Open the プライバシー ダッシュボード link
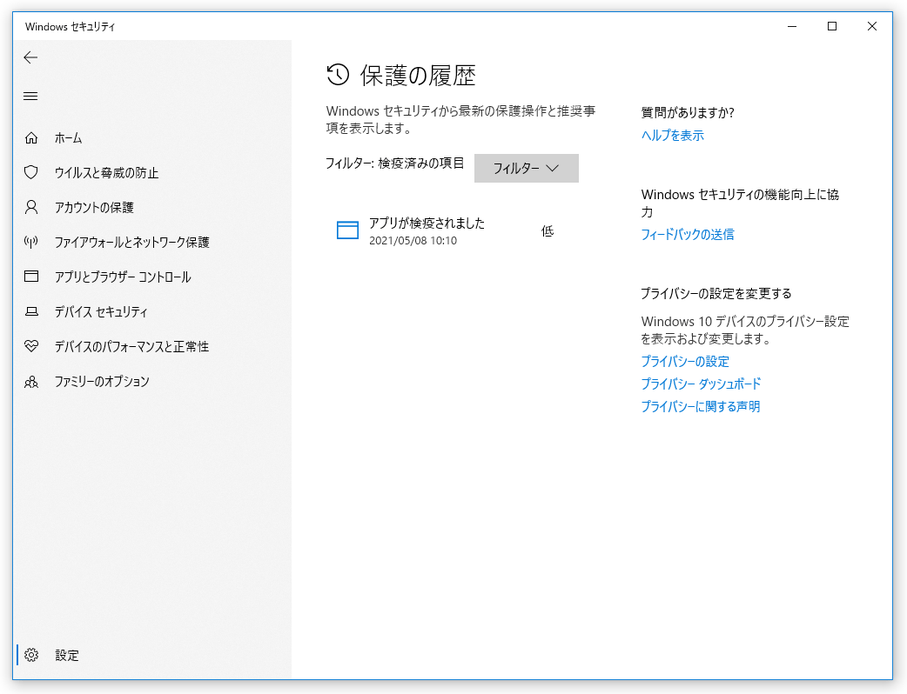This screenshot has width=907, height=694. coord(701,384)
